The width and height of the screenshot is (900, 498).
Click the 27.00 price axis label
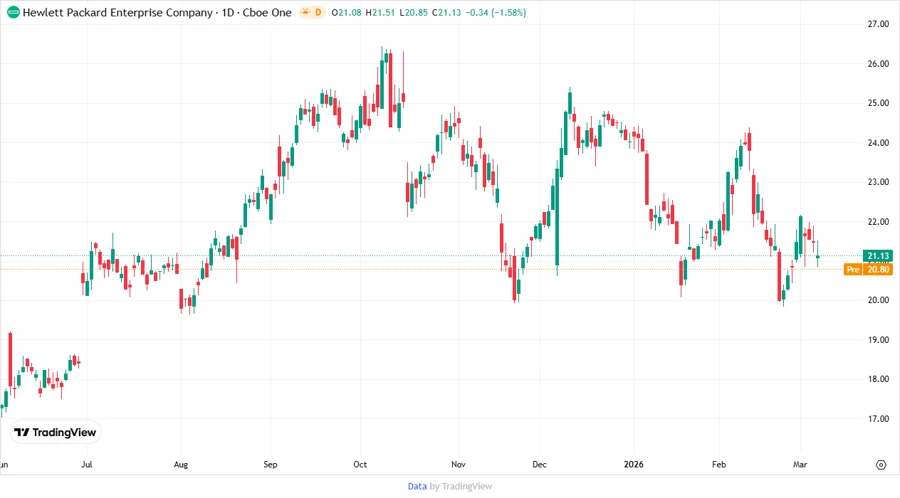(x=878, y=24)
